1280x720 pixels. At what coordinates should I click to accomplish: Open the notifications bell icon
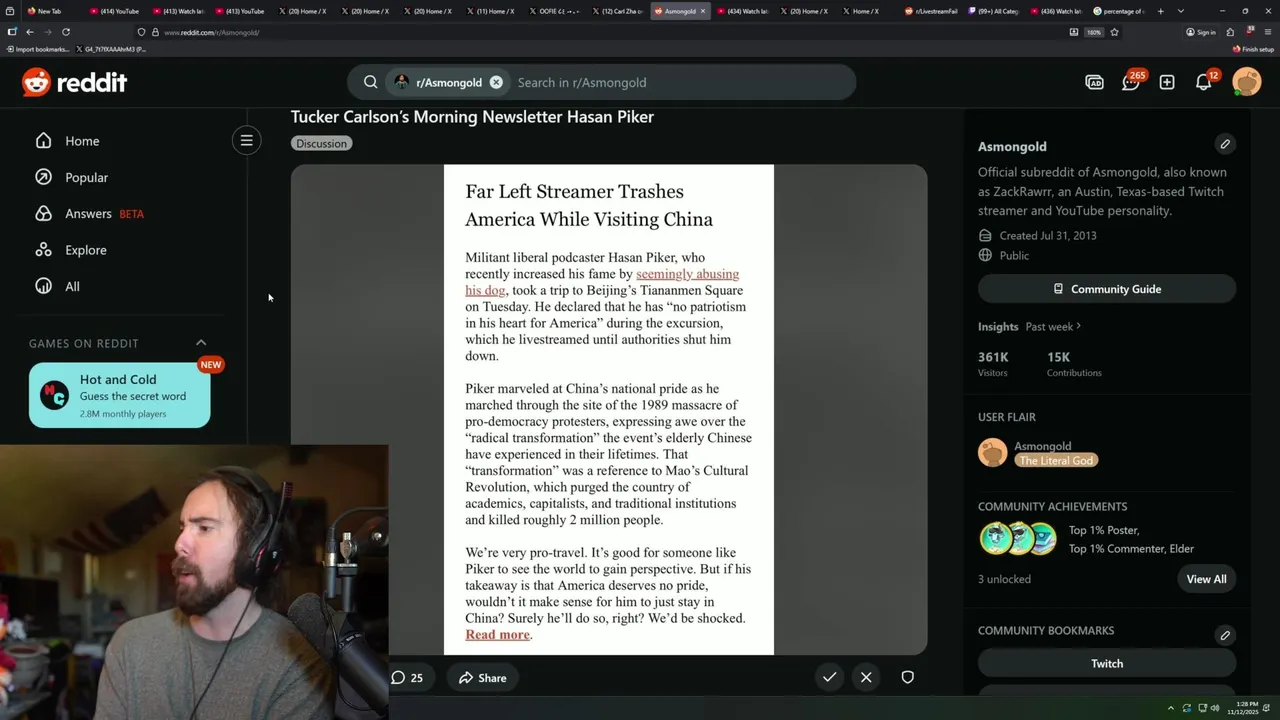pyautogui.click(x=1204, y=82)
